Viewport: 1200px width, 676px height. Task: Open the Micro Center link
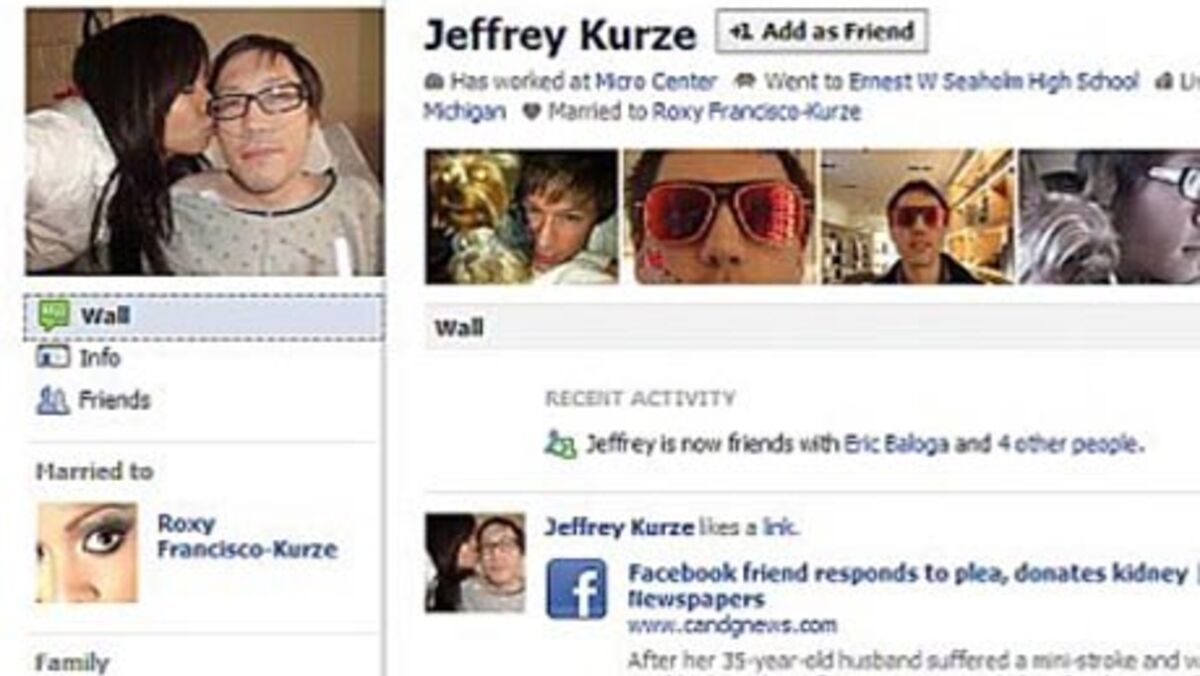pos(656,82)
